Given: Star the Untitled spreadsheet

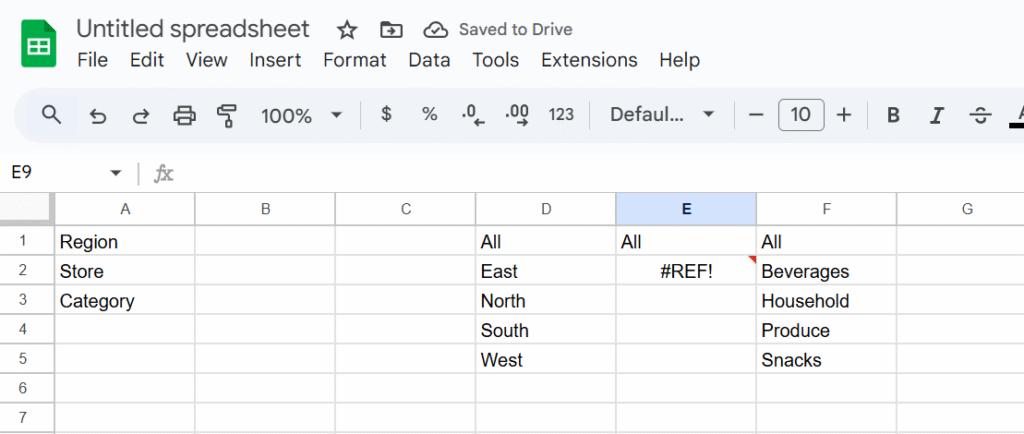Looking at the screenshot, I should 347,30.
